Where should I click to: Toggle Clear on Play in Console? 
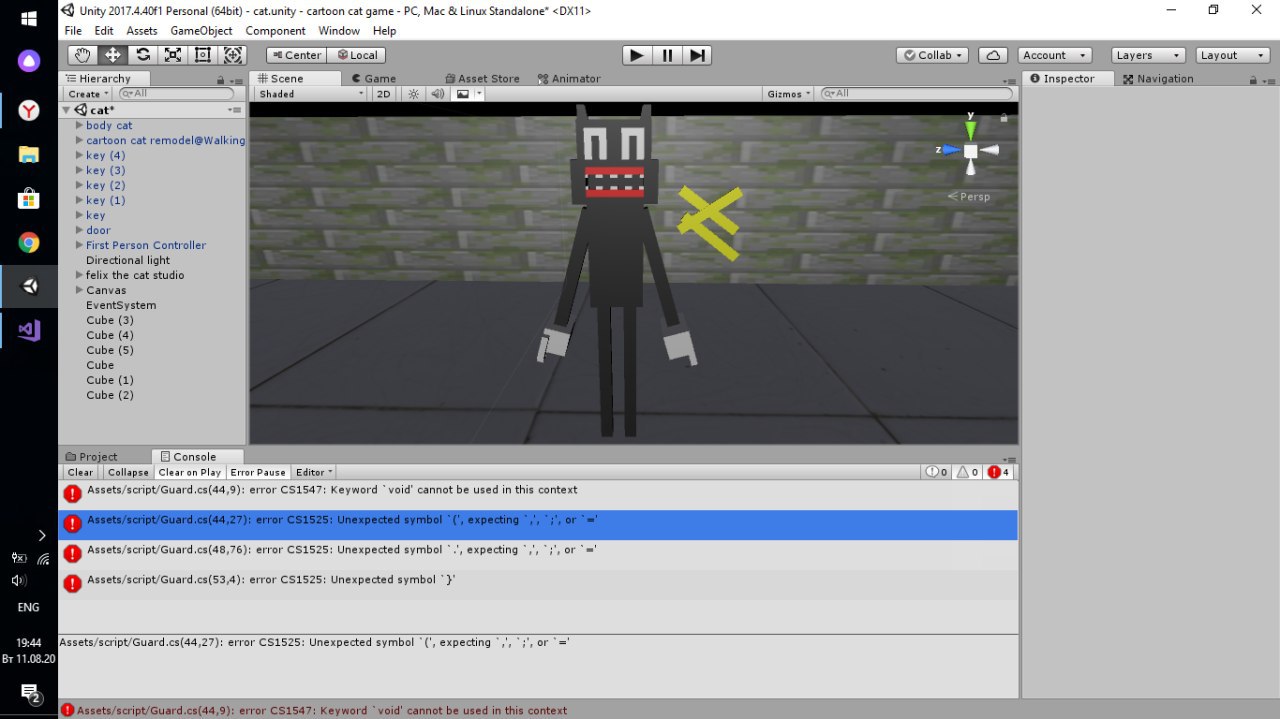point(190,472)
